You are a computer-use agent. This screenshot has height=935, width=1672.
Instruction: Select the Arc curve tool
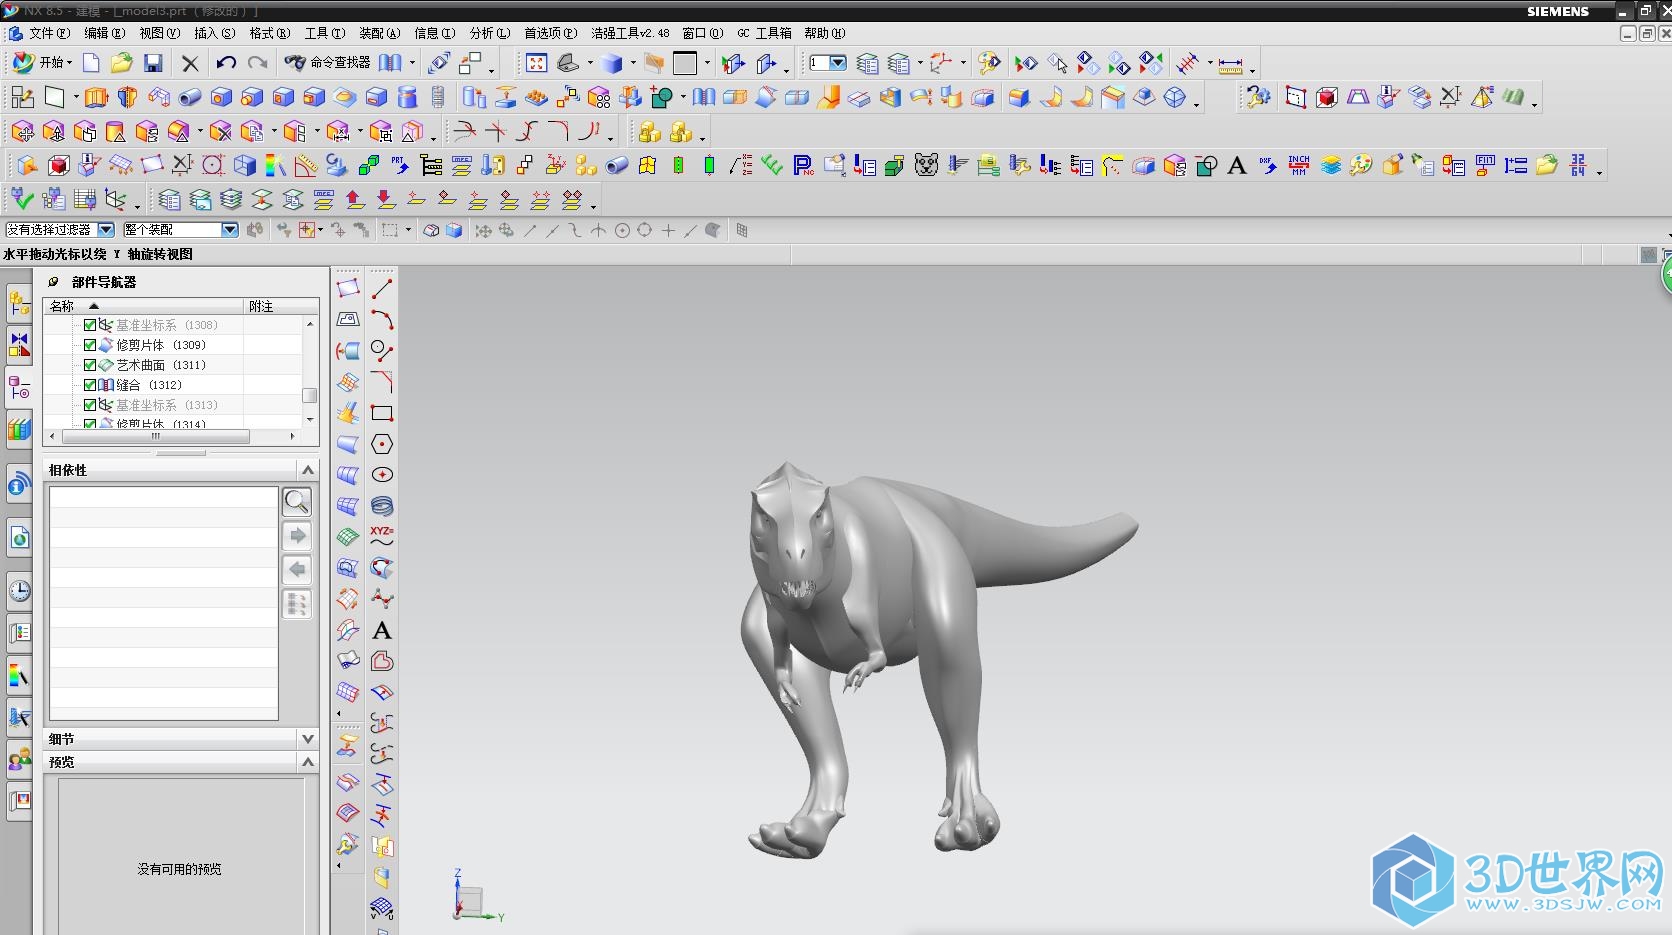coord(382,320)
